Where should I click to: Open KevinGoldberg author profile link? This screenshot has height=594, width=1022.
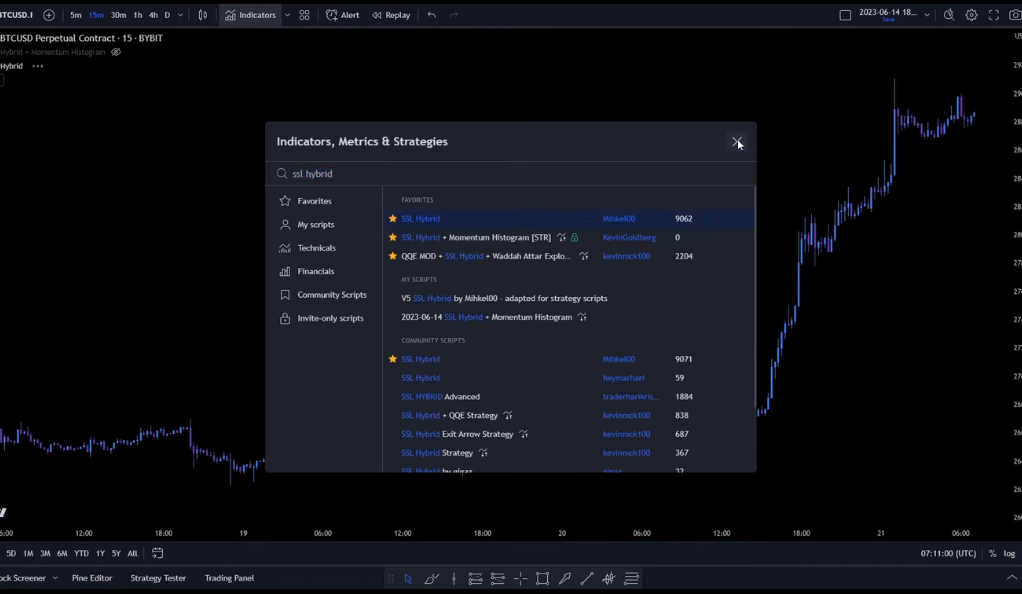(629, 237)
